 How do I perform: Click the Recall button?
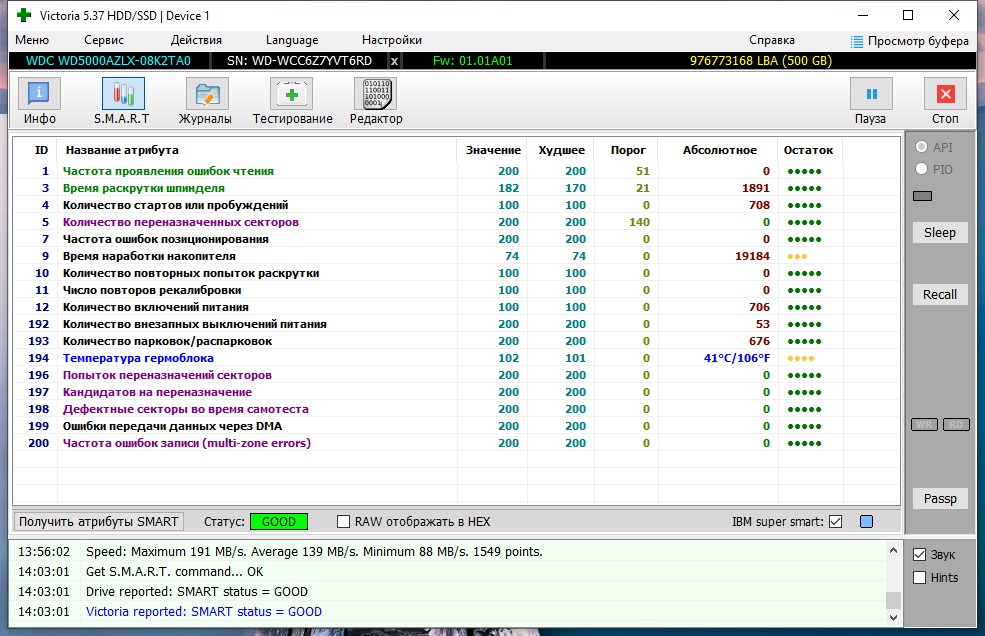pyautogui.click(x=940, y=295)
